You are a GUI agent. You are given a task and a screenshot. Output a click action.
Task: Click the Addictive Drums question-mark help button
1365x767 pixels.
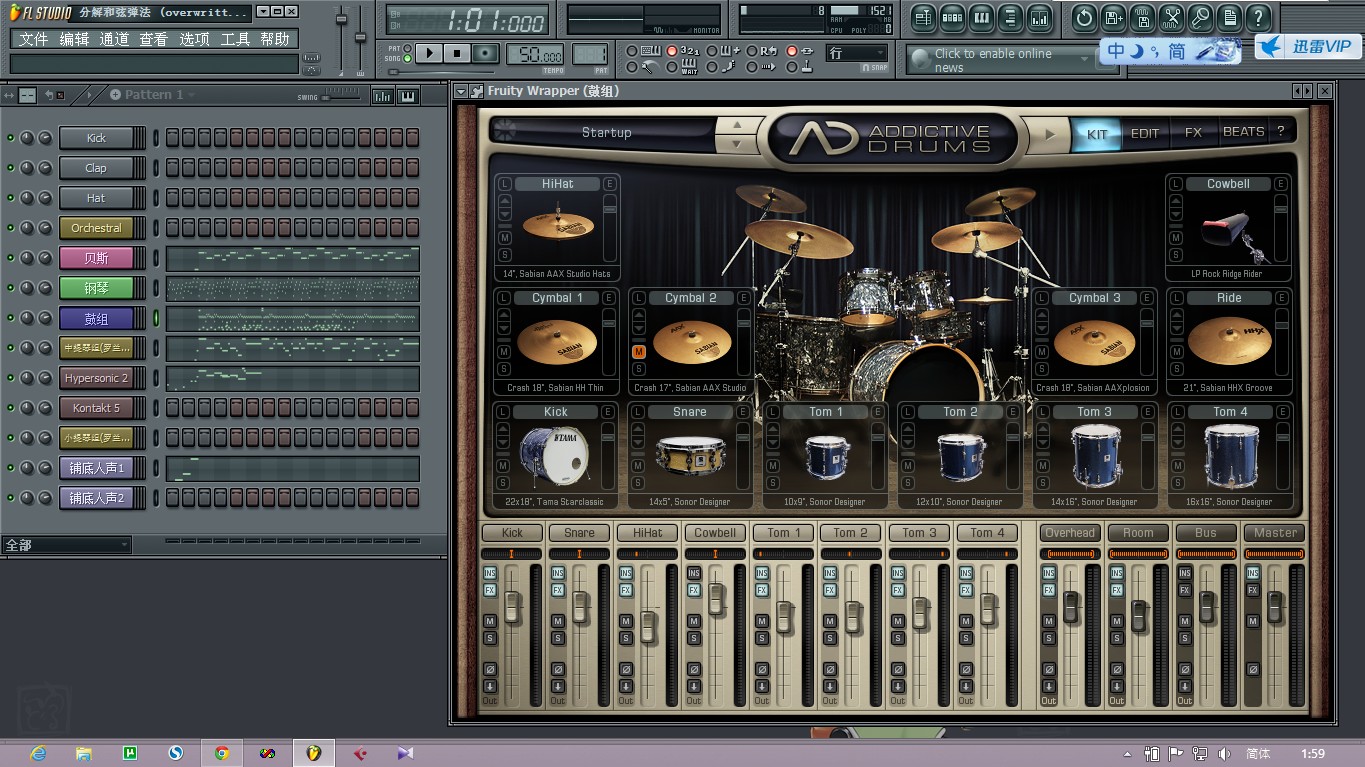(x=1280, y=132)
